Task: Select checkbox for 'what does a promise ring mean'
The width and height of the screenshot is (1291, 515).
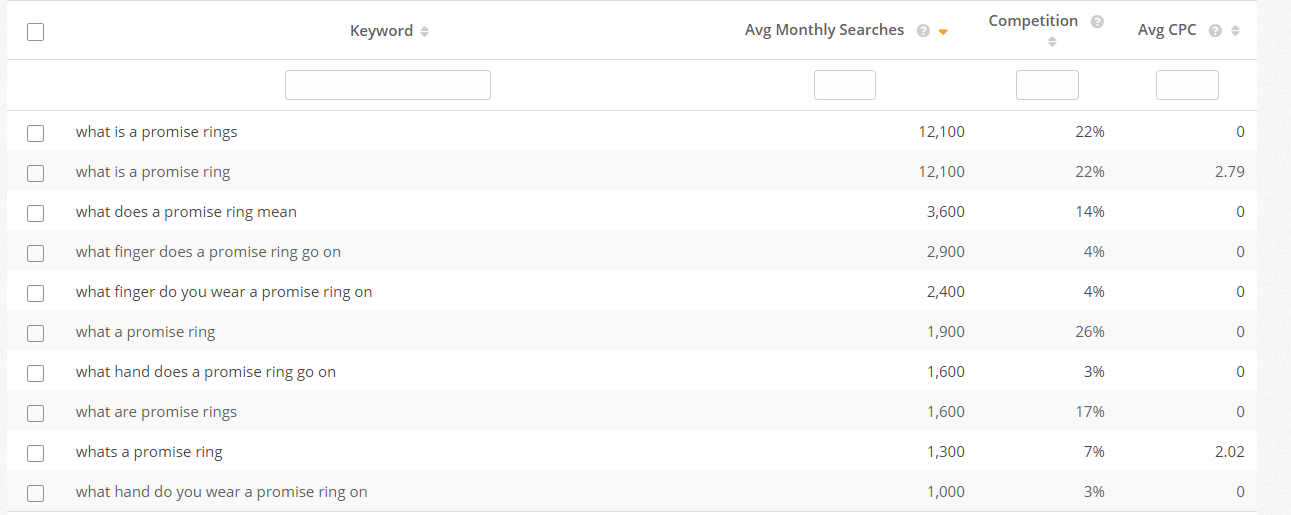Action: tap(36, 212)
